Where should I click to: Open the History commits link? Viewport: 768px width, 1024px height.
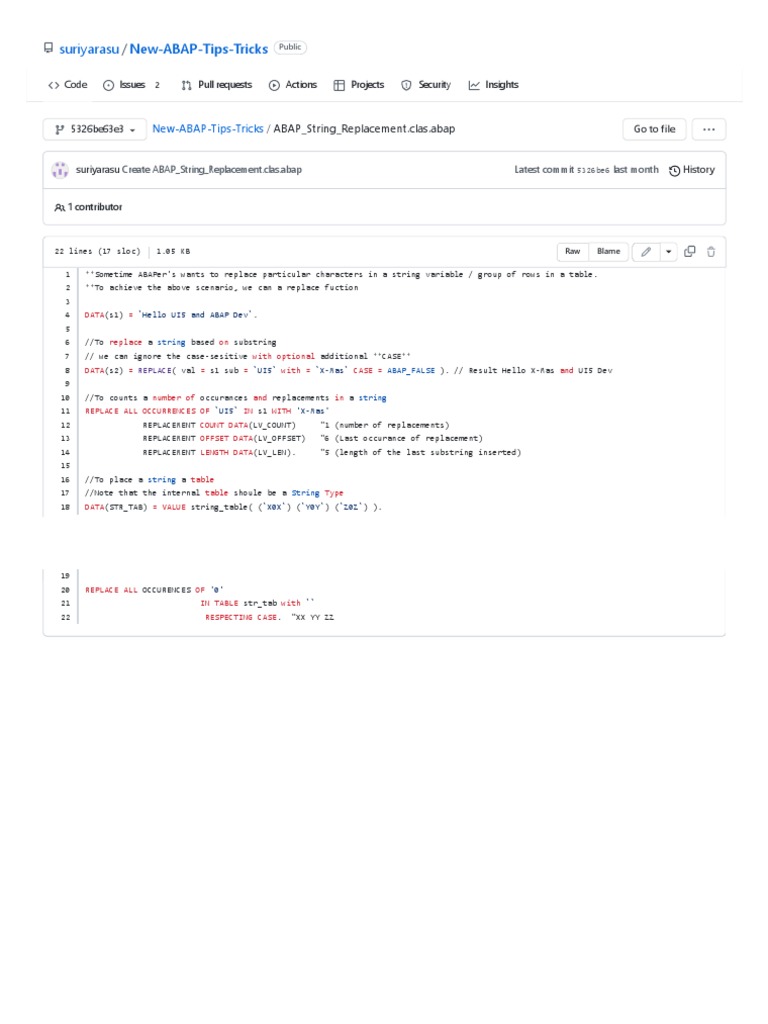point(691,170)
